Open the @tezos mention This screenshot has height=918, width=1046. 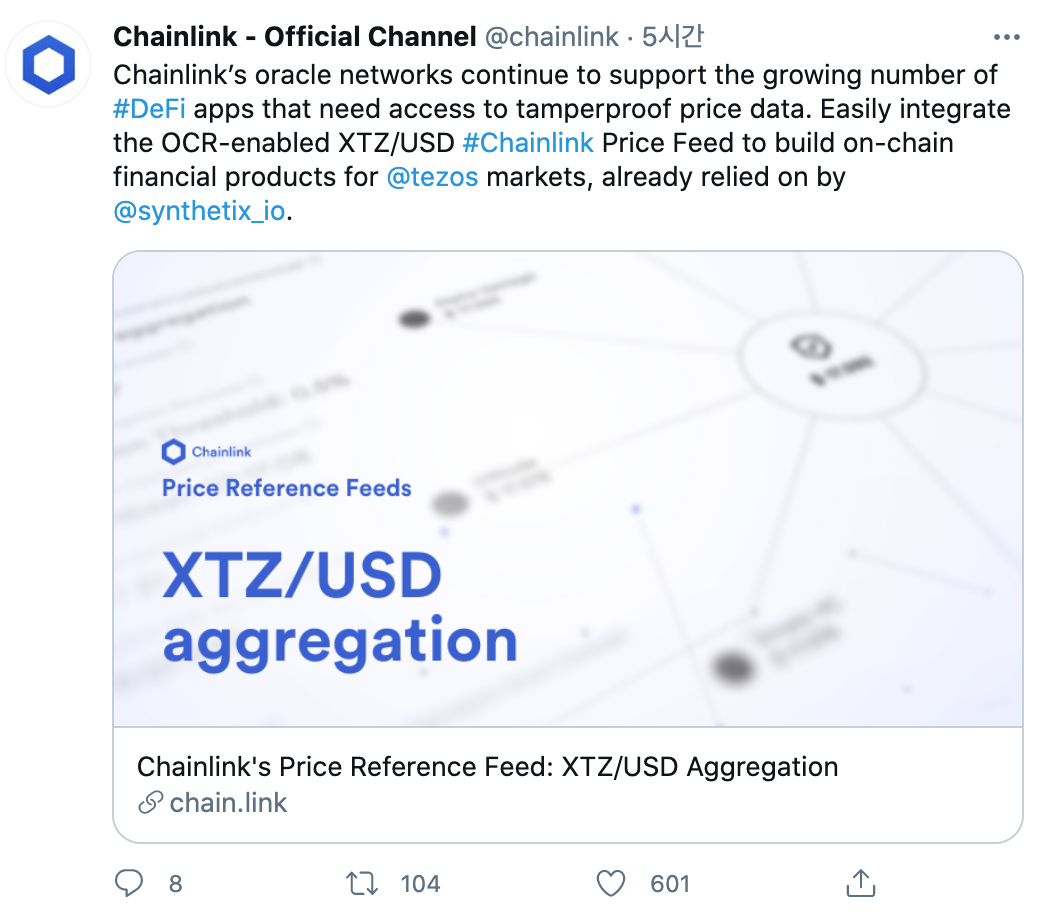tap(433, 176)
